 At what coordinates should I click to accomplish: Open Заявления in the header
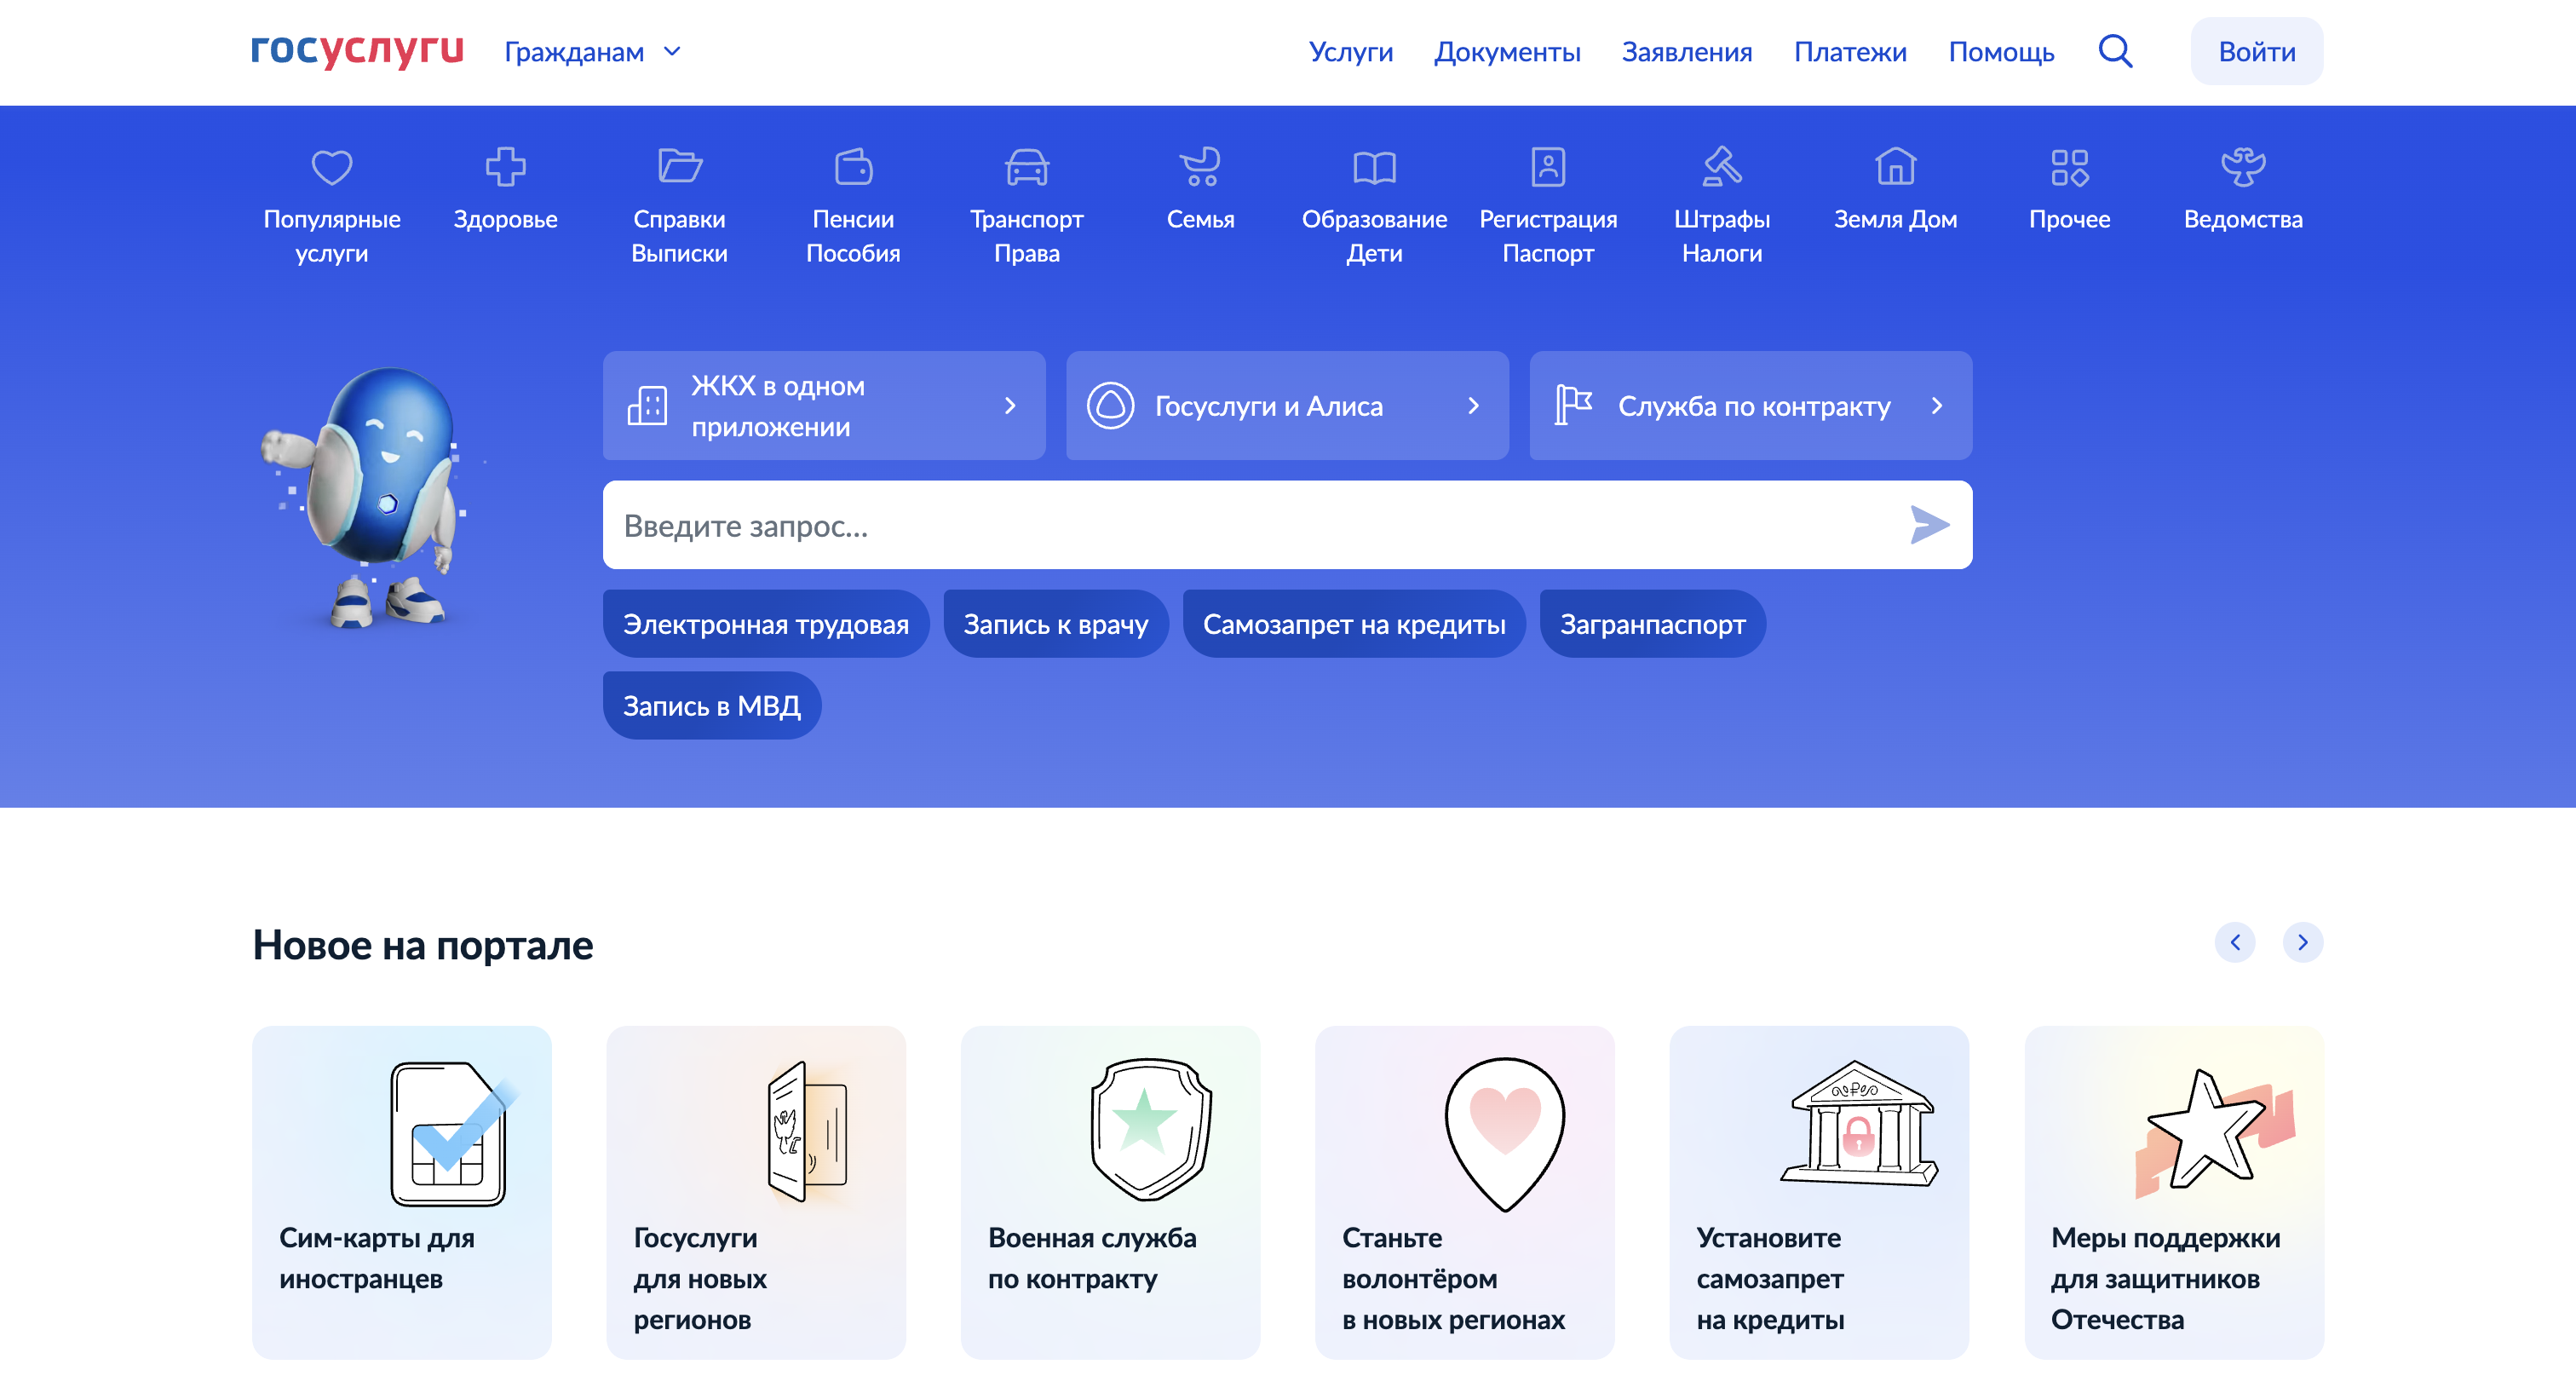click(x=1687, y=52)
